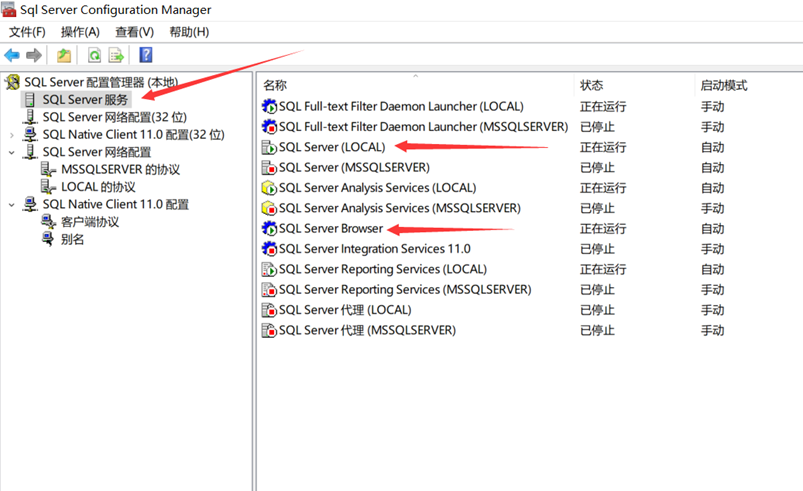
Task: Click icon beside 客户端协议
Action: click(48, 221)
